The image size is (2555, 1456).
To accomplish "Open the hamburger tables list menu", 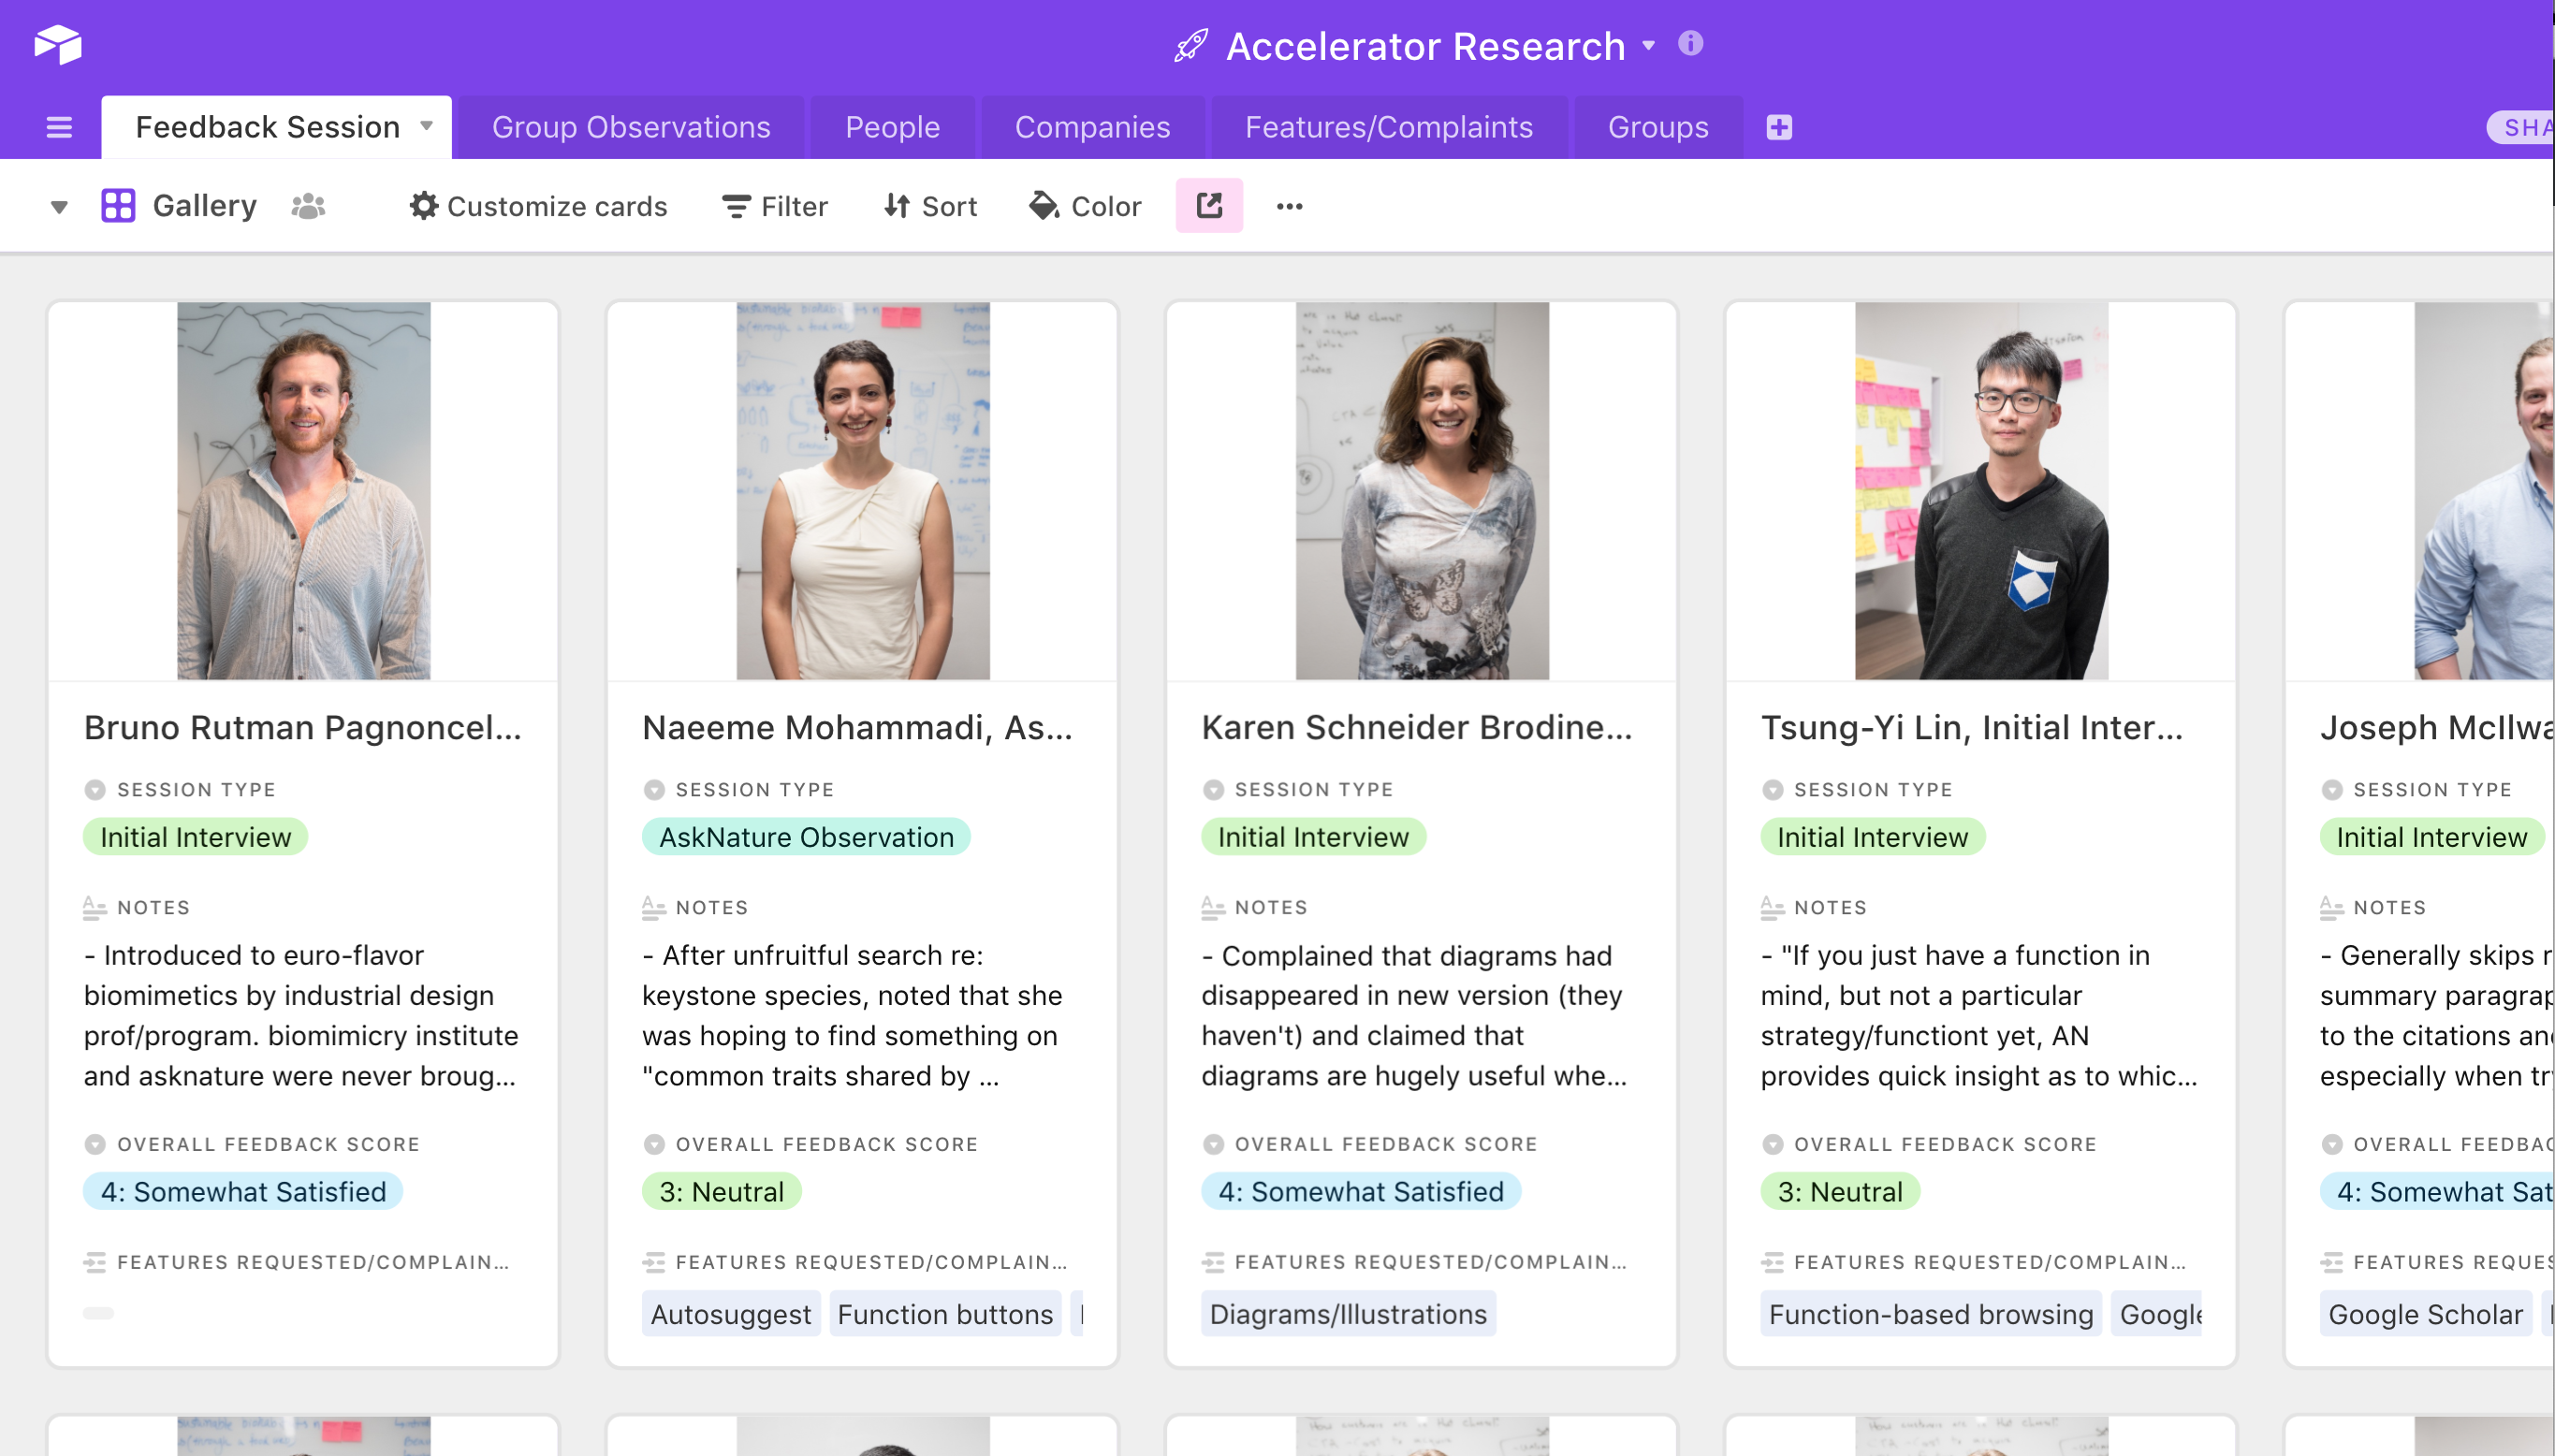I will [59, 127].
